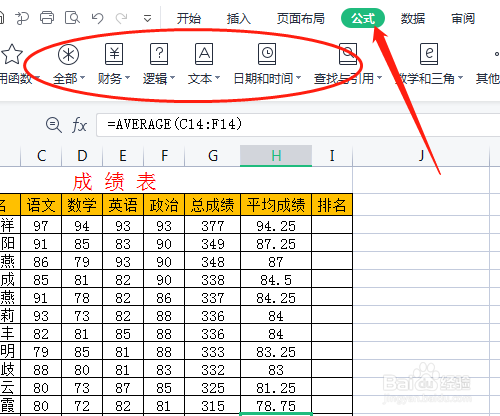Click the 政治 header cell
500x416 pixels.
pos(164,205)
